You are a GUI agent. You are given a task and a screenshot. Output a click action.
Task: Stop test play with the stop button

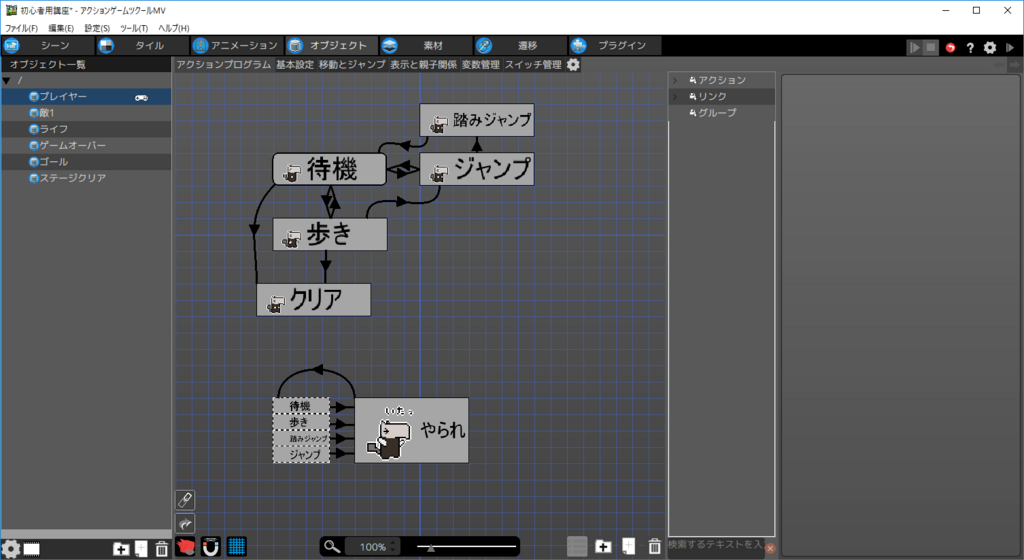pos(931,47)
